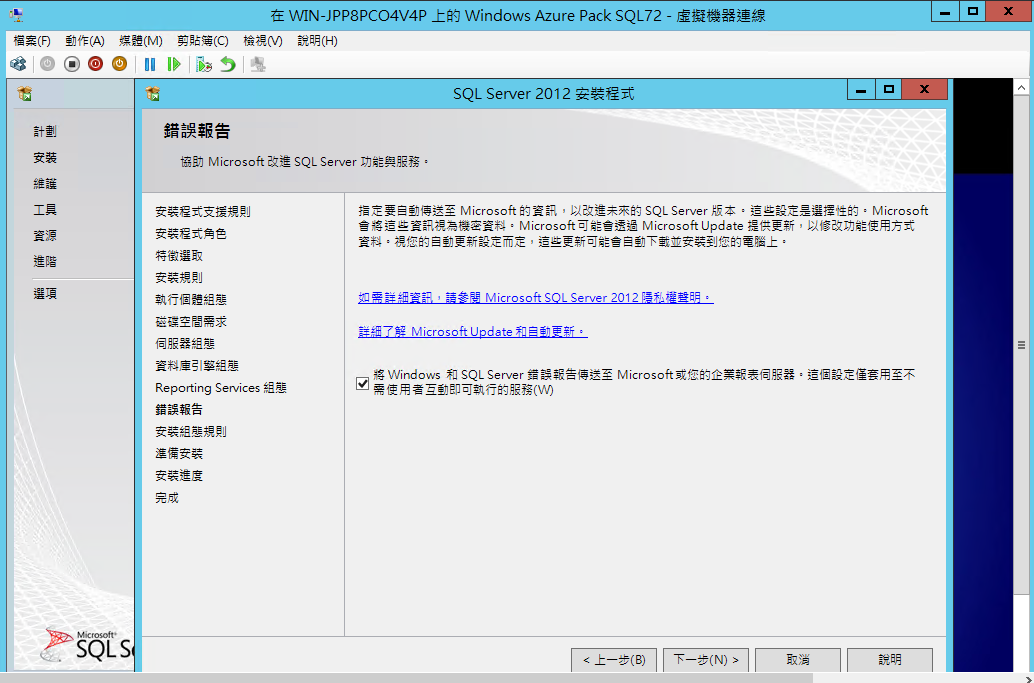Maximize the SQL Server 2012 setup dialog
The width and height of the screenshot is (1034, 683).
[888, 90]
